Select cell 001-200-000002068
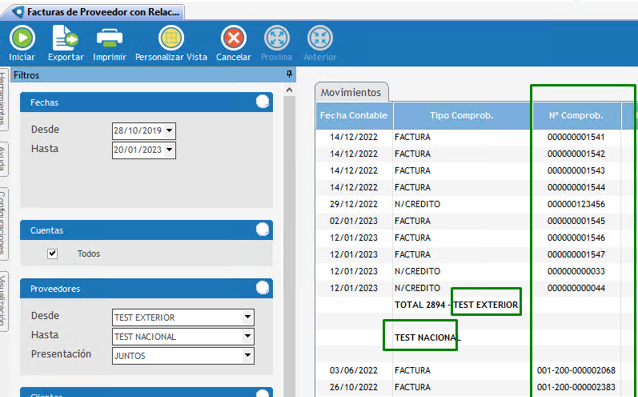Screen dimensions: 638x397 576,370
